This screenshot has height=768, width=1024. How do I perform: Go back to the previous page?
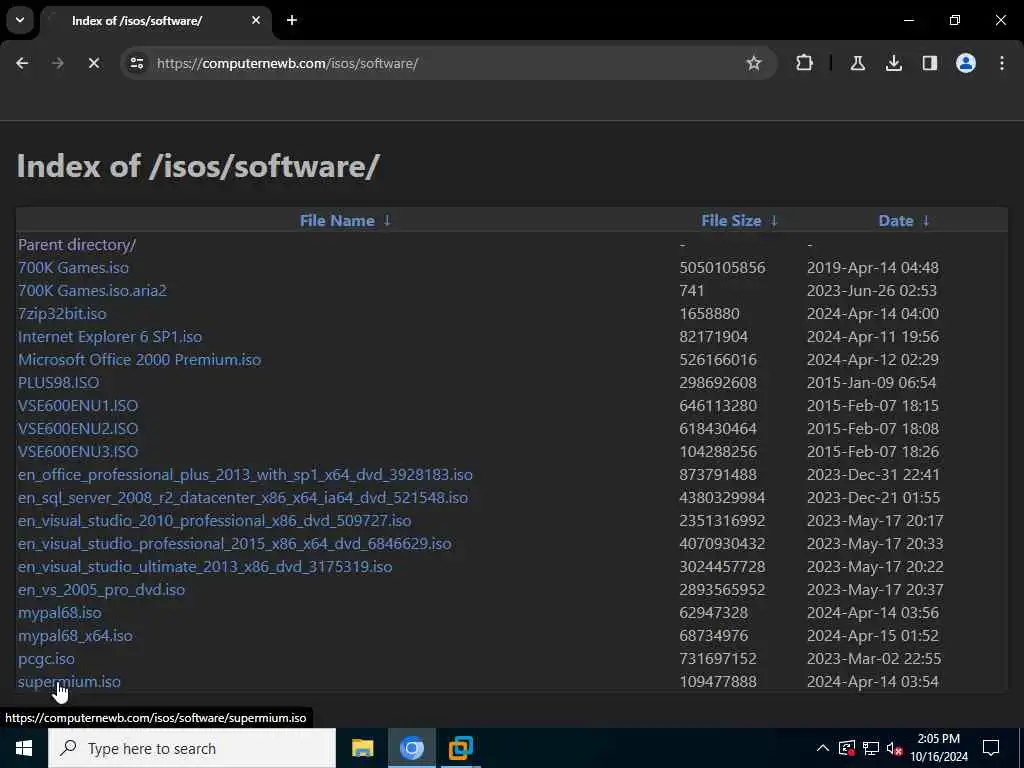pos(22,63)
